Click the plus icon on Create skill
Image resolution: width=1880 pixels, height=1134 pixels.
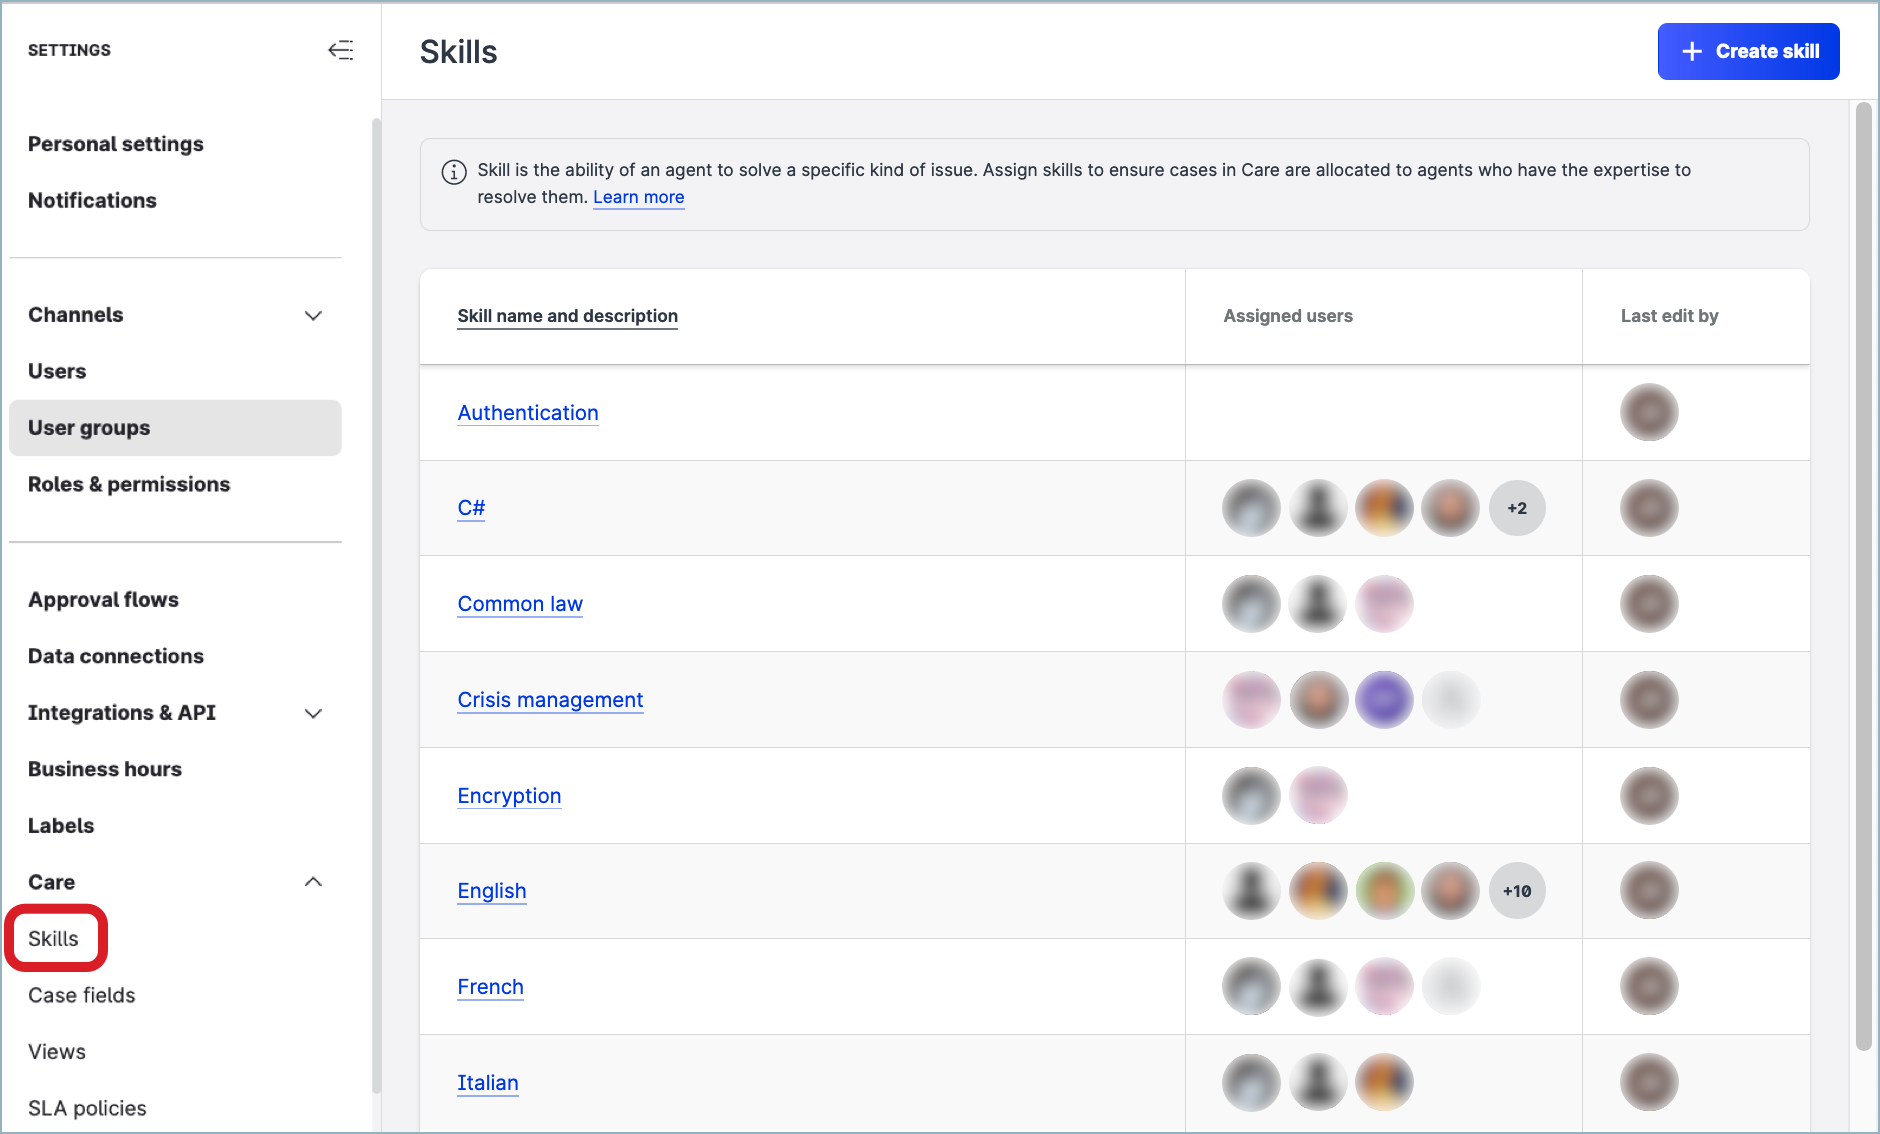[x=1690, y=51]
